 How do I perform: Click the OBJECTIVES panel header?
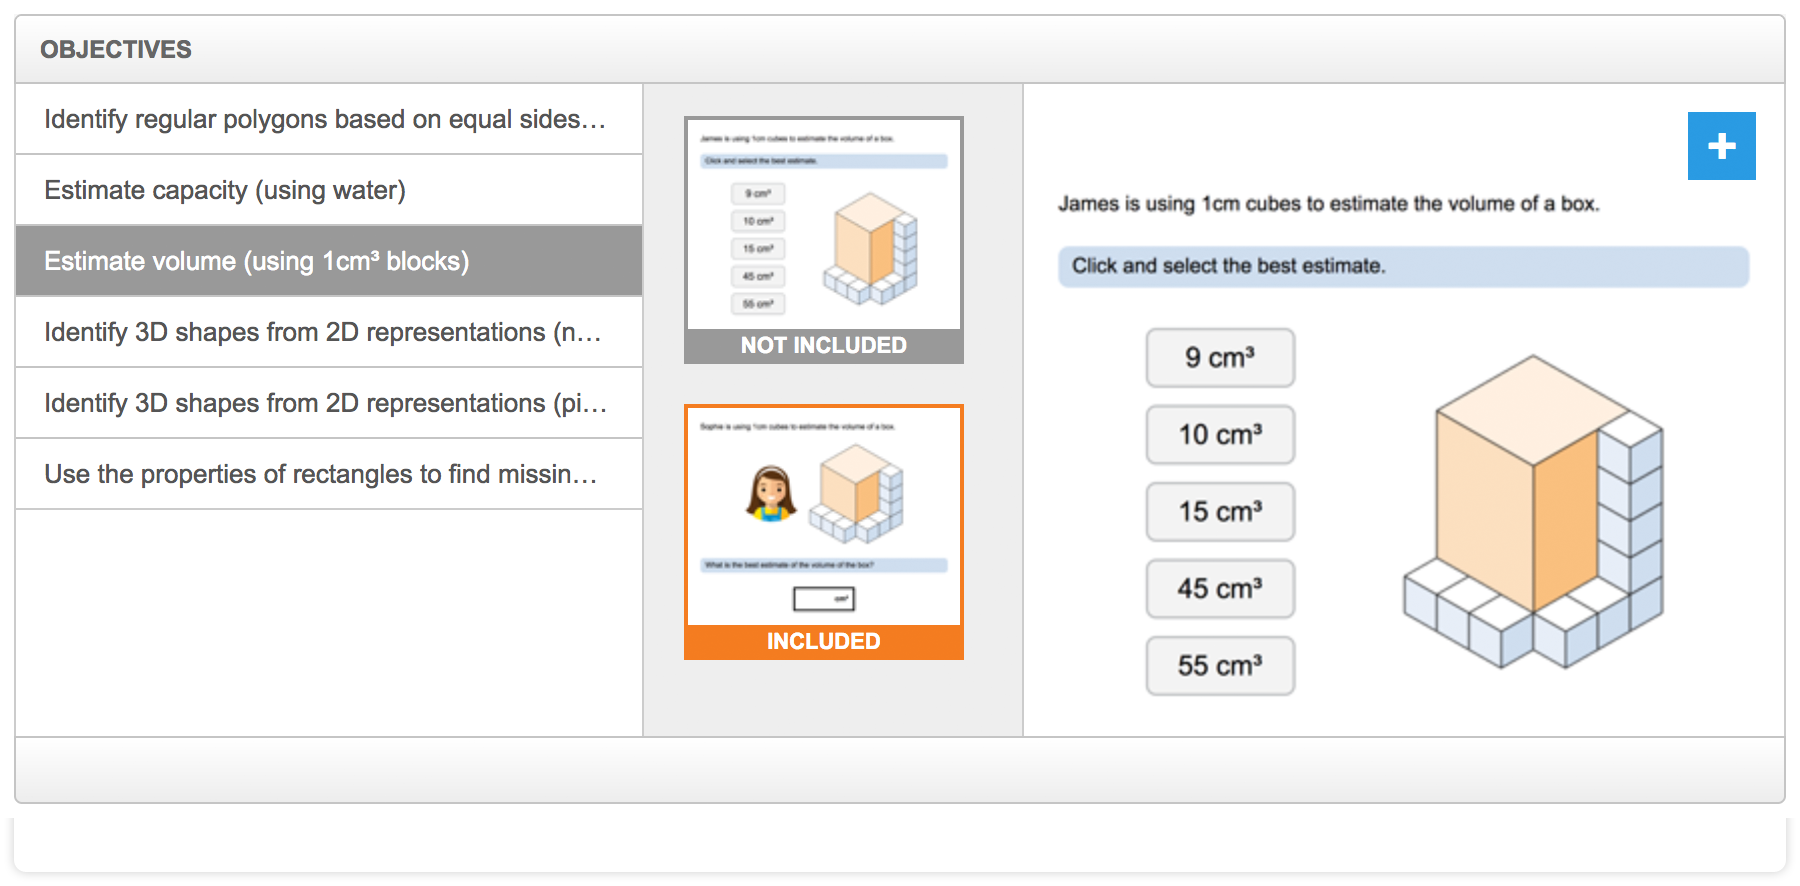pyautogui.click(x=116, y=50)
